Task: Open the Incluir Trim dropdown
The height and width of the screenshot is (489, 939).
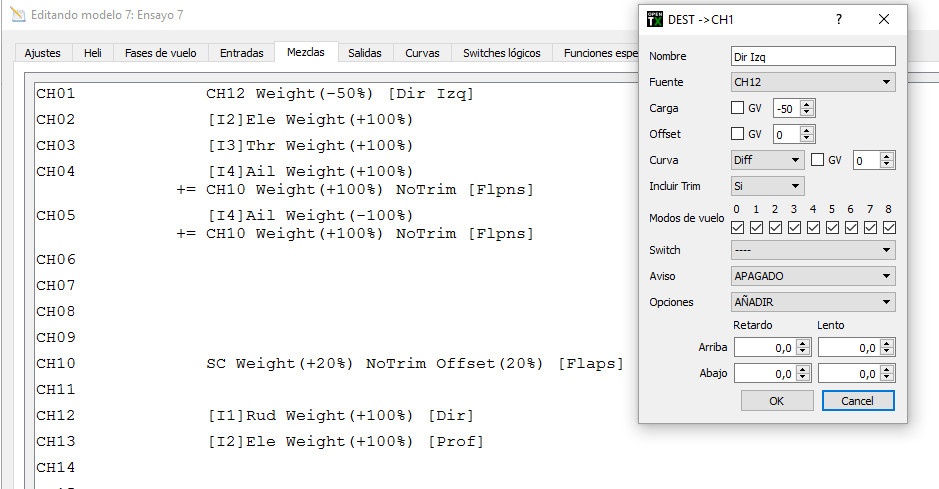Action: pos(767,186)
